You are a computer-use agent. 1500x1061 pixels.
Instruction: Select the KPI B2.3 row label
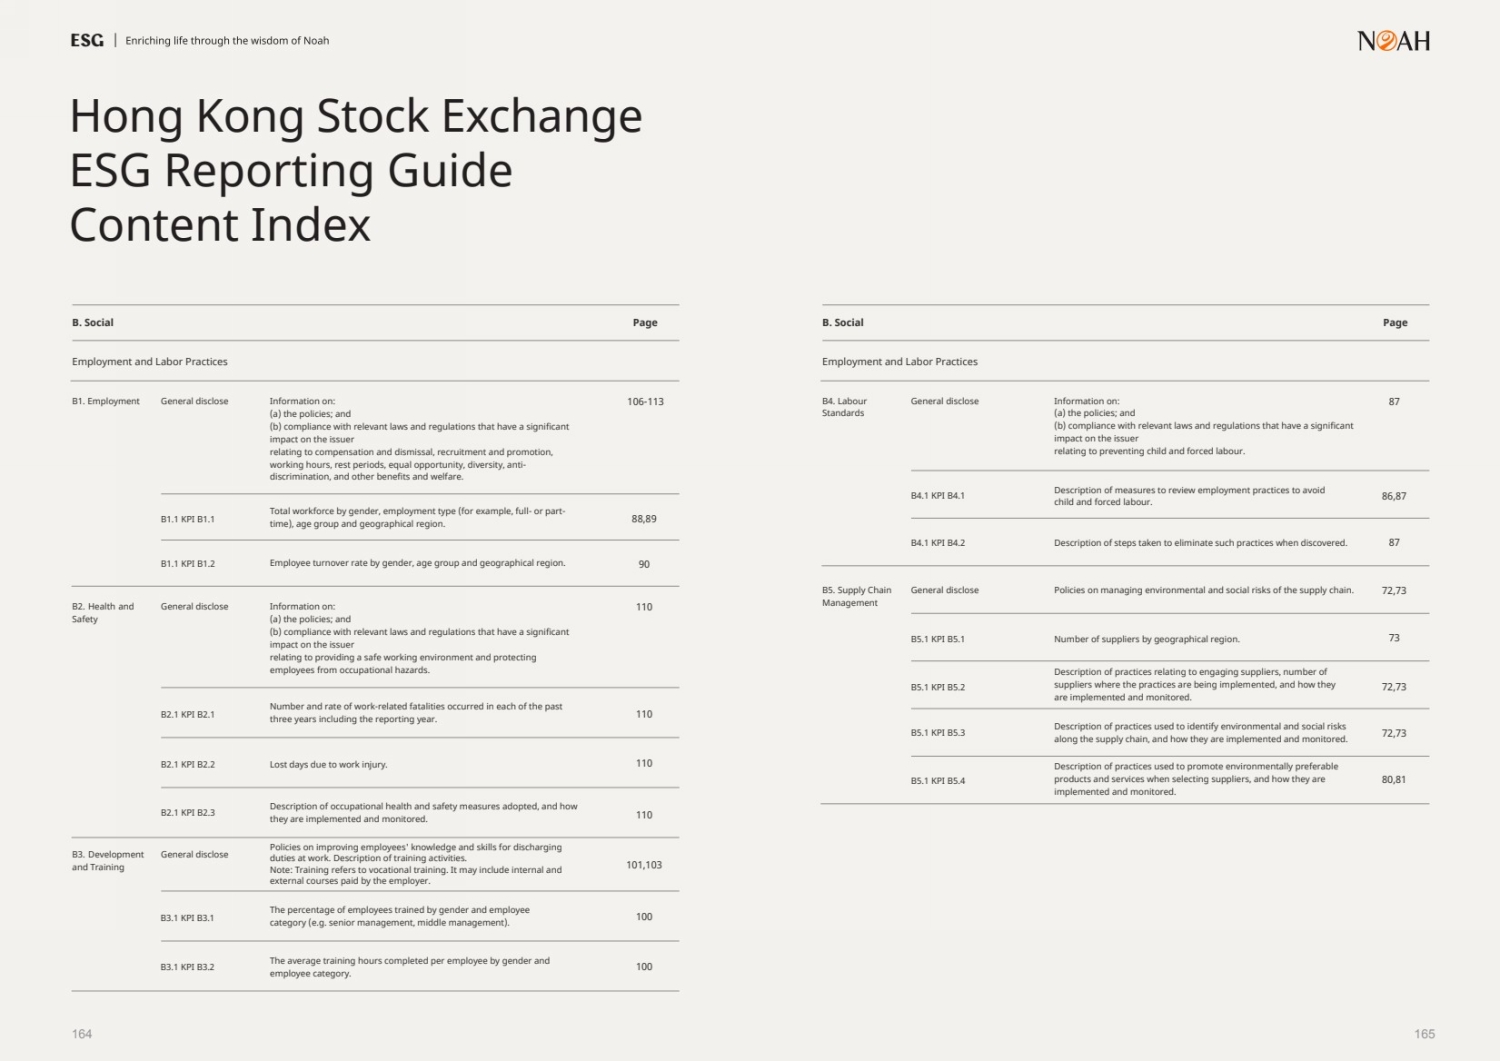point(188,813)
